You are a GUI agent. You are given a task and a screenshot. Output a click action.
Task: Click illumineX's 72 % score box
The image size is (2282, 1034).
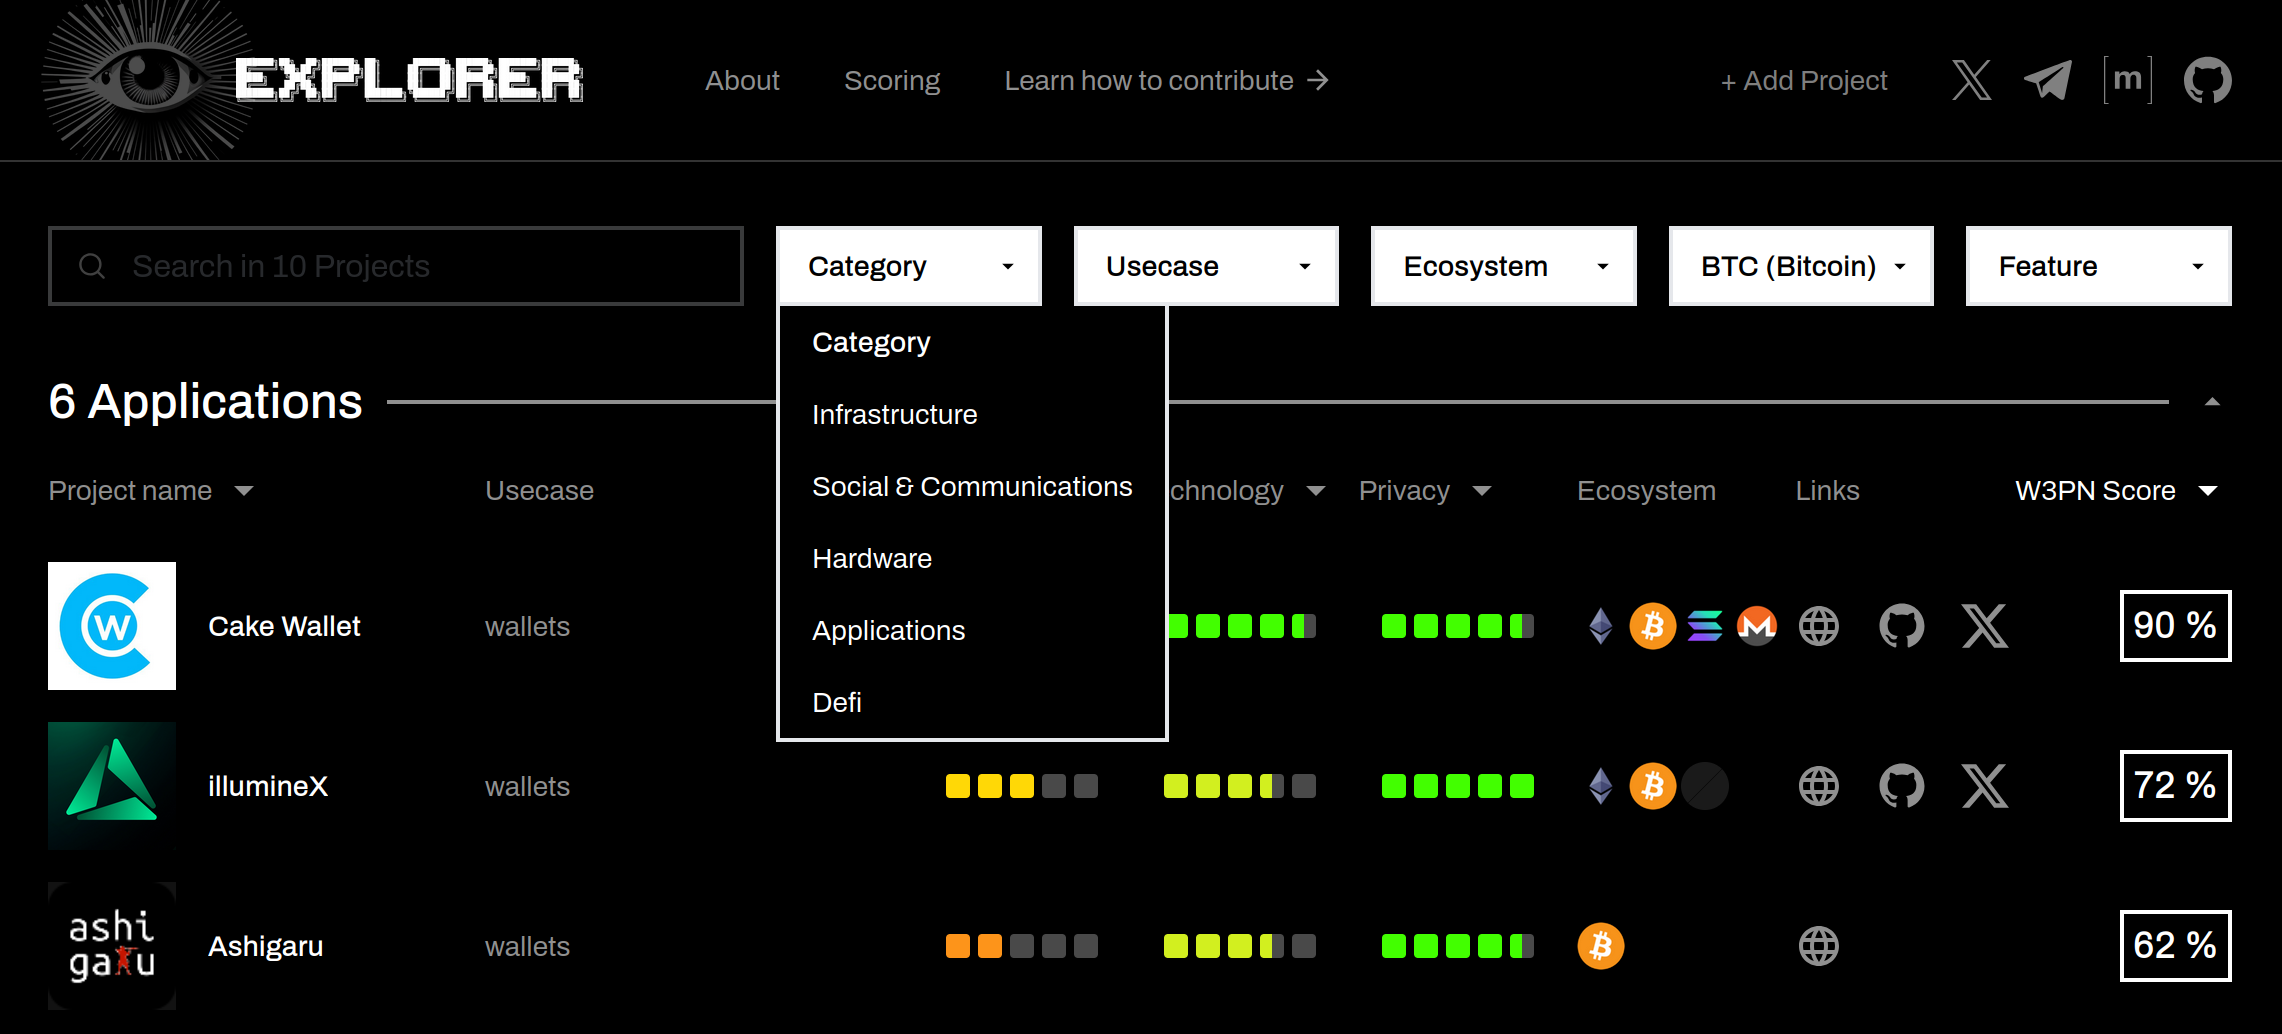(x=2175, y=786)
